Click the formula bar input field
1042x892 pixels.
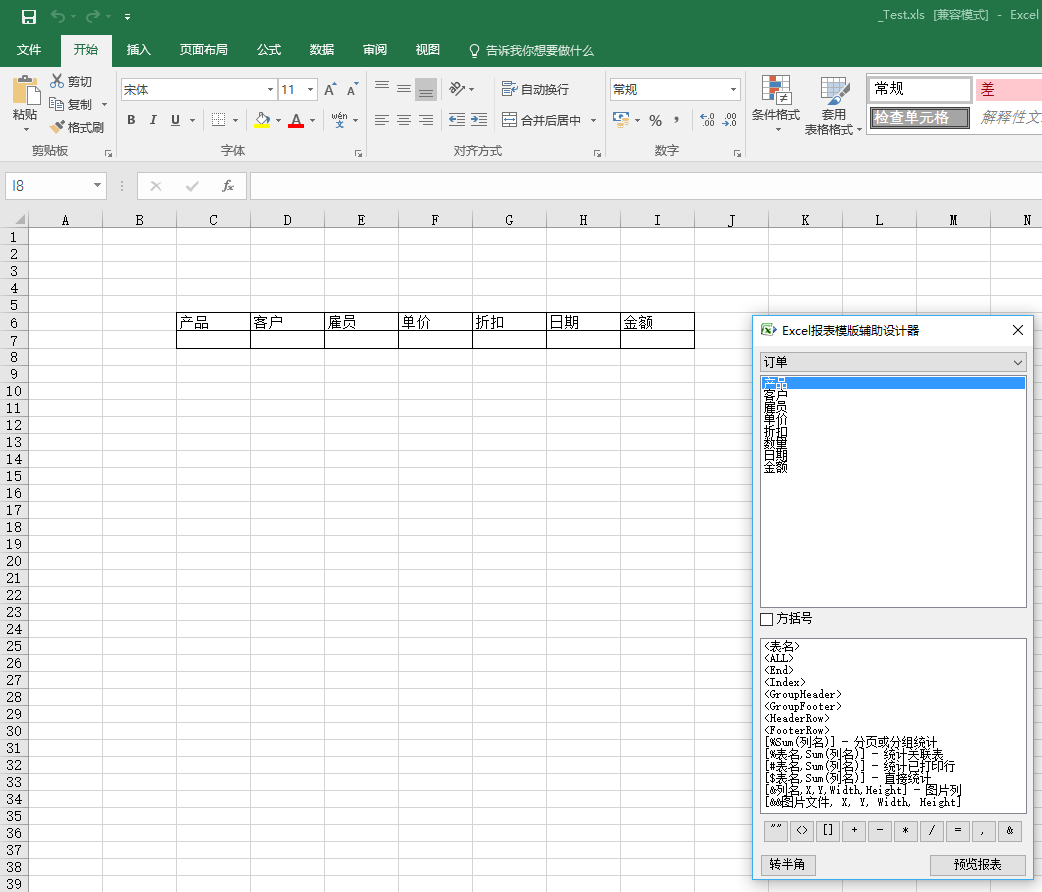click(646, 186)
